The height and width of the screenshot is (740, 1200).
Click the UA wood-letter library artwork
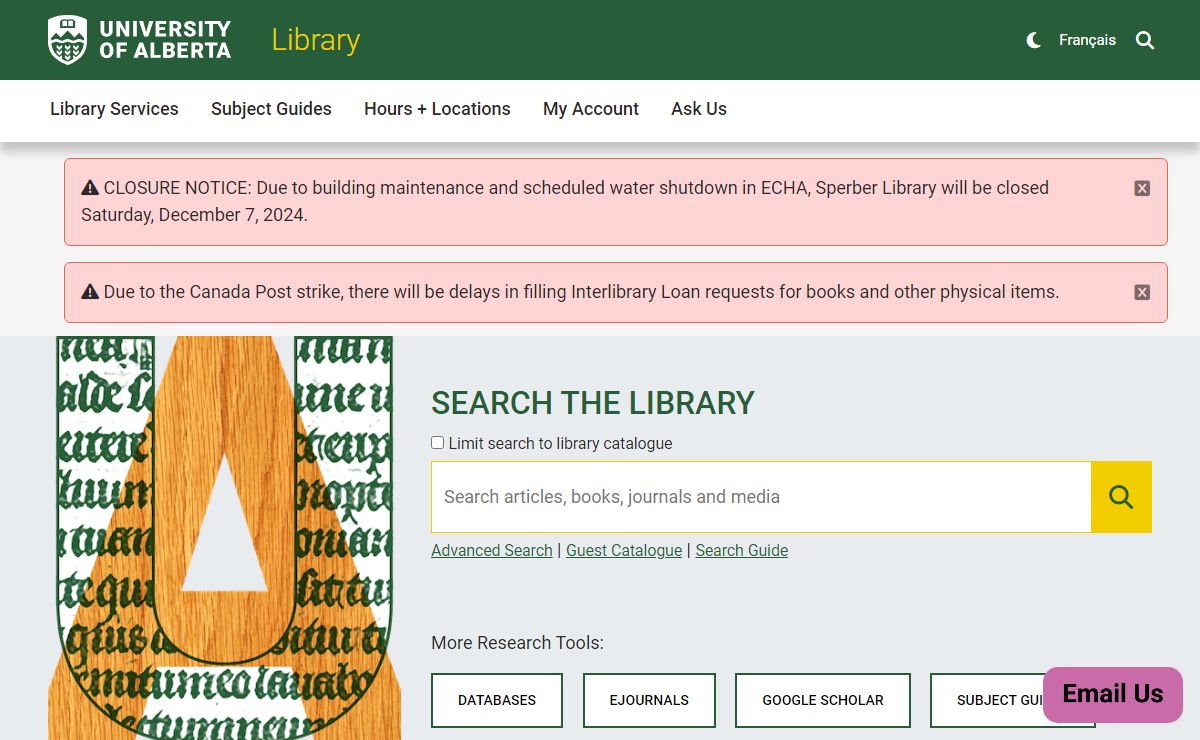[x=224, y=538]
